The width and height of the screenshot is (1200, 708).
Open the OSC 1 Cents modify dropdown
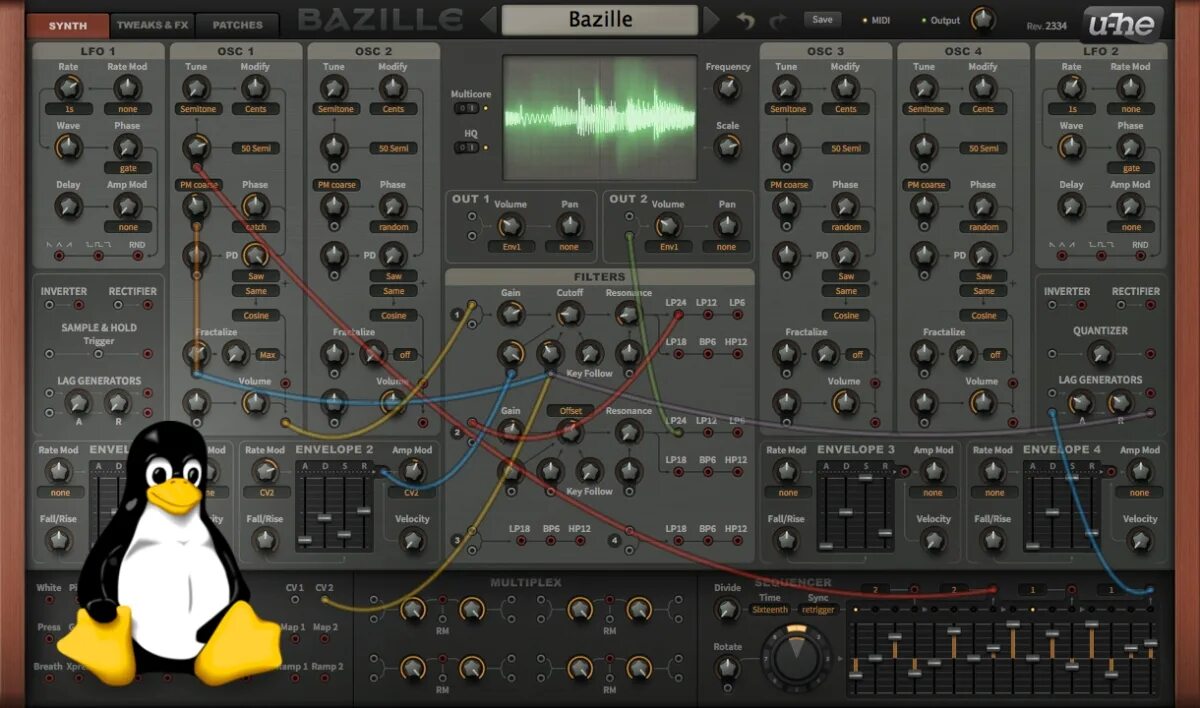(255, 108)
